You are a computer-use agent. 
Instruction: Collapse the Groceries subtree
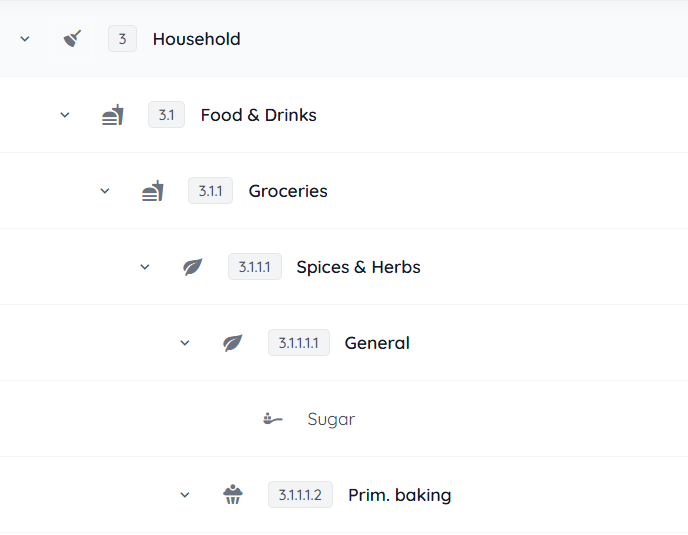105,191
